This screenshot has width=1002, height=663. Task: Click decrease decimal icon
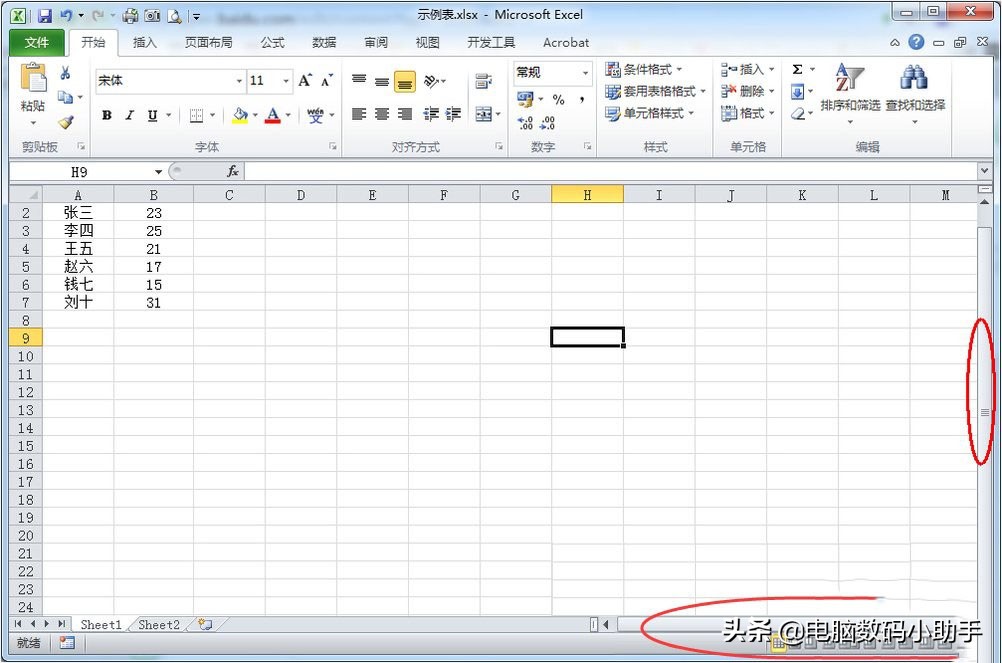tap(548, 123)
